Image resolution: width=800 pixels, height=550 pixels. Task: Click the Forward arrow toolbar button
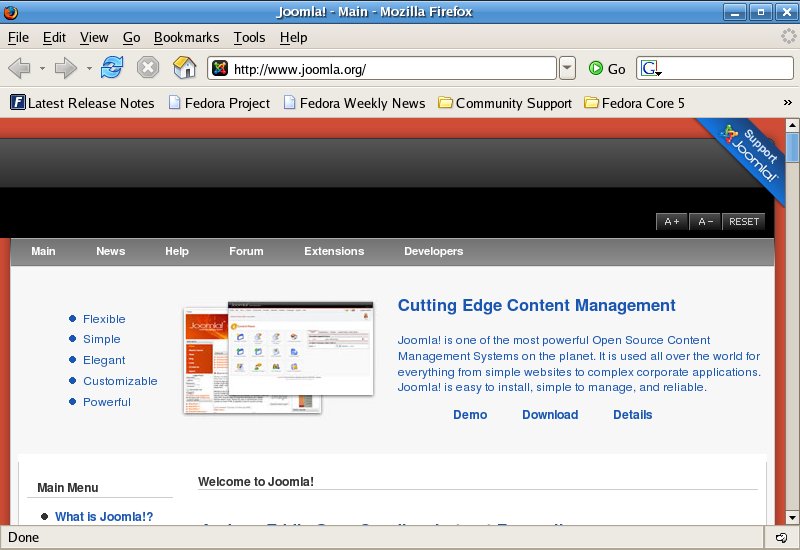tap(65, 68)
